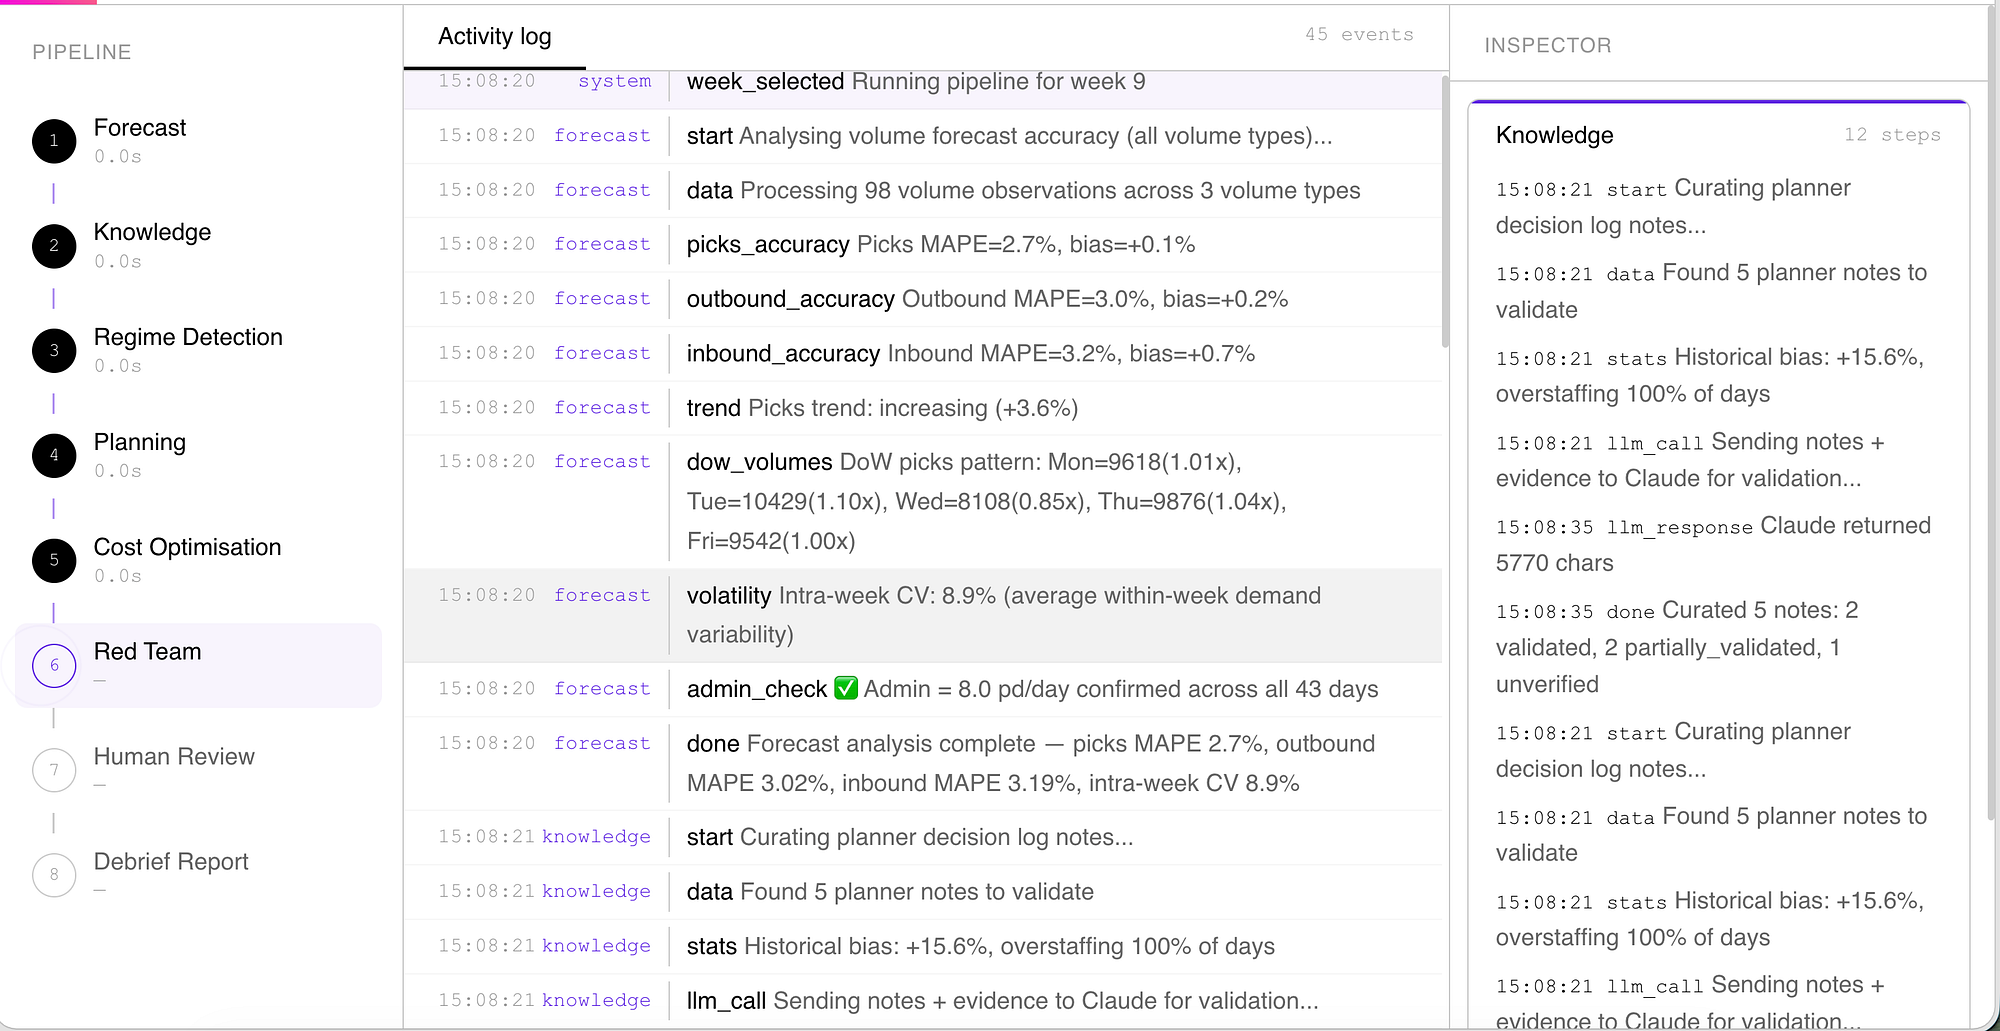Select step 6 Red Team circle icon
The height and width of the screenshot is (1031, 2000).
pyautogui.click(x=54, y=665)
